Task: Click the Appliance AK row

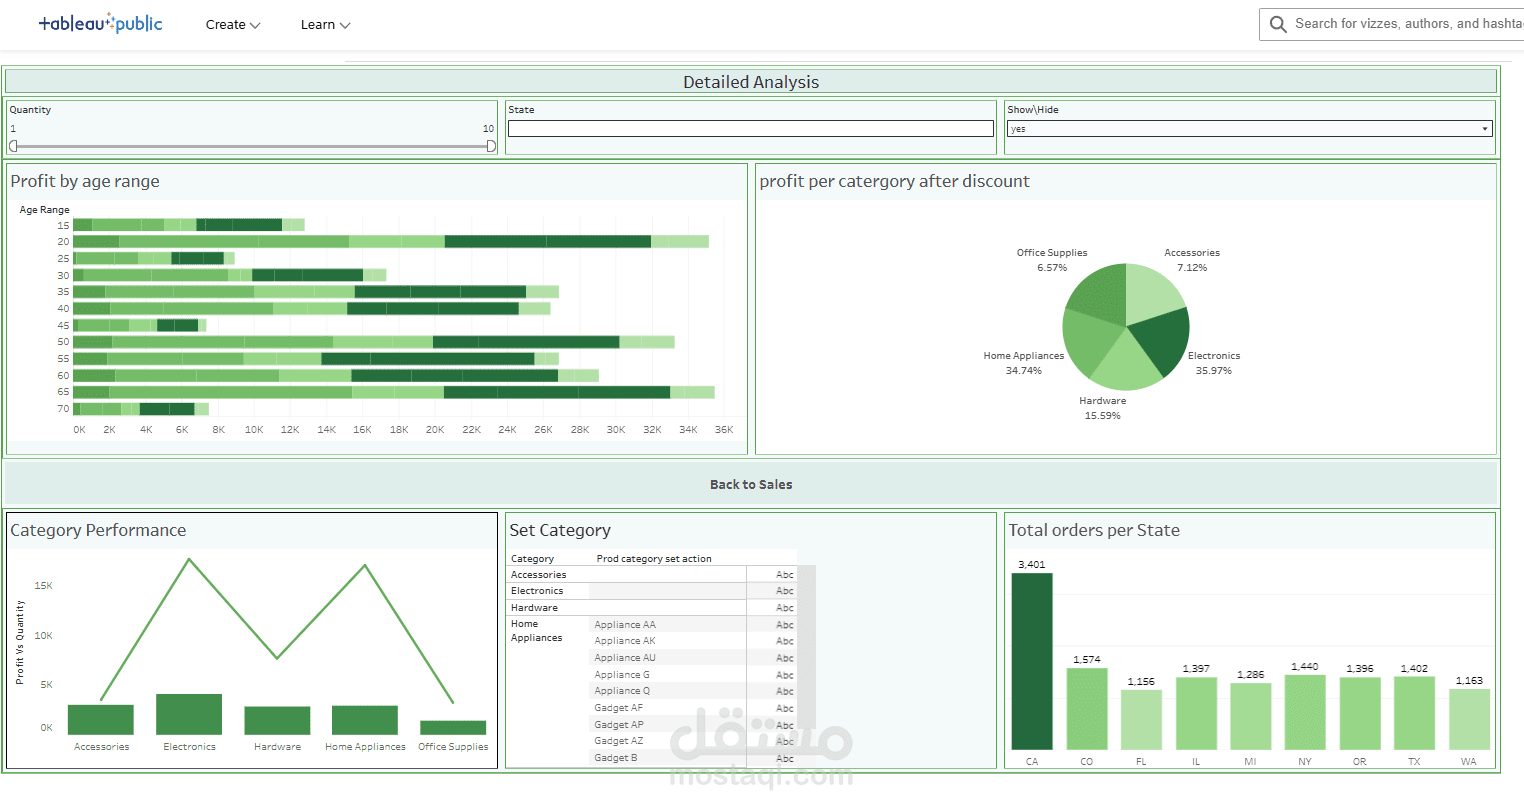Action: pyautogui.click(x=625, y=641)
